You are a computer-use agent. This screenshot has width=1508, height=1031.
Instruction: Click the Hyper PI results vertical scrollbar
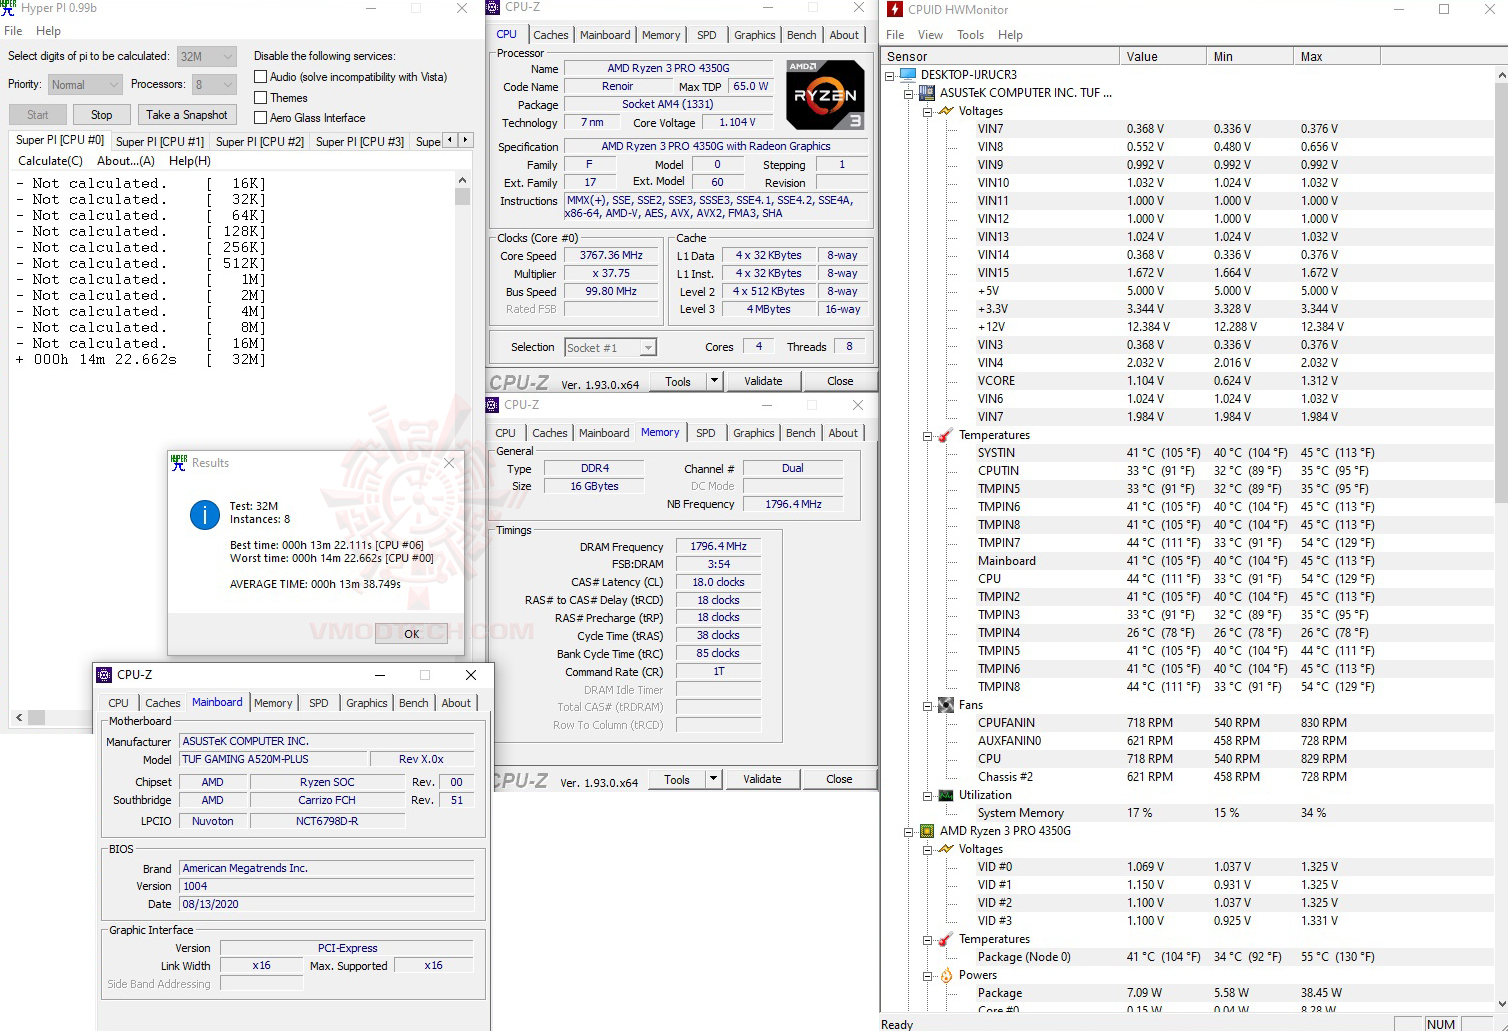462,440
